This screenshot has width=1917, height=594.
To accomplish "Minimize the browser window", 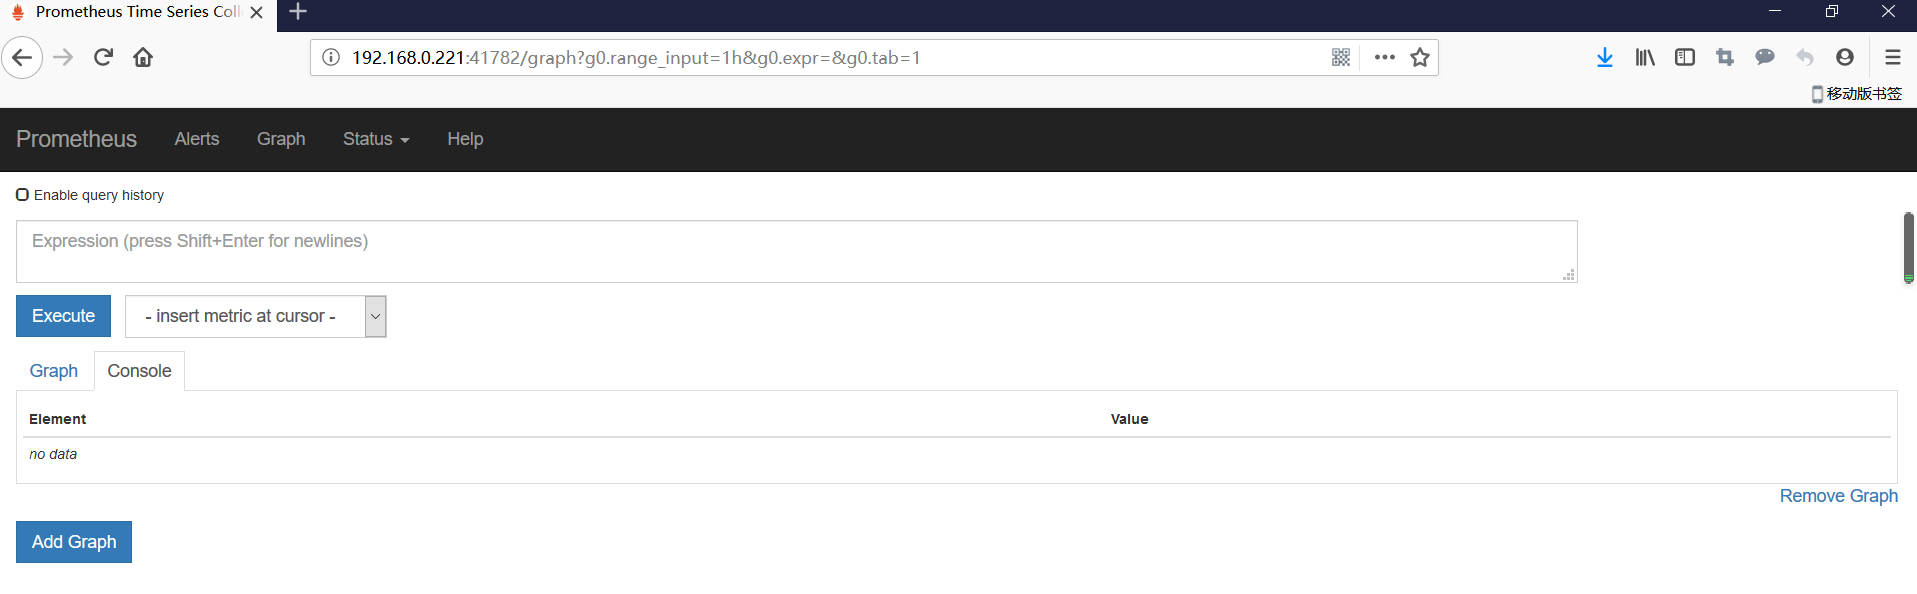I will pos(1775,11).
